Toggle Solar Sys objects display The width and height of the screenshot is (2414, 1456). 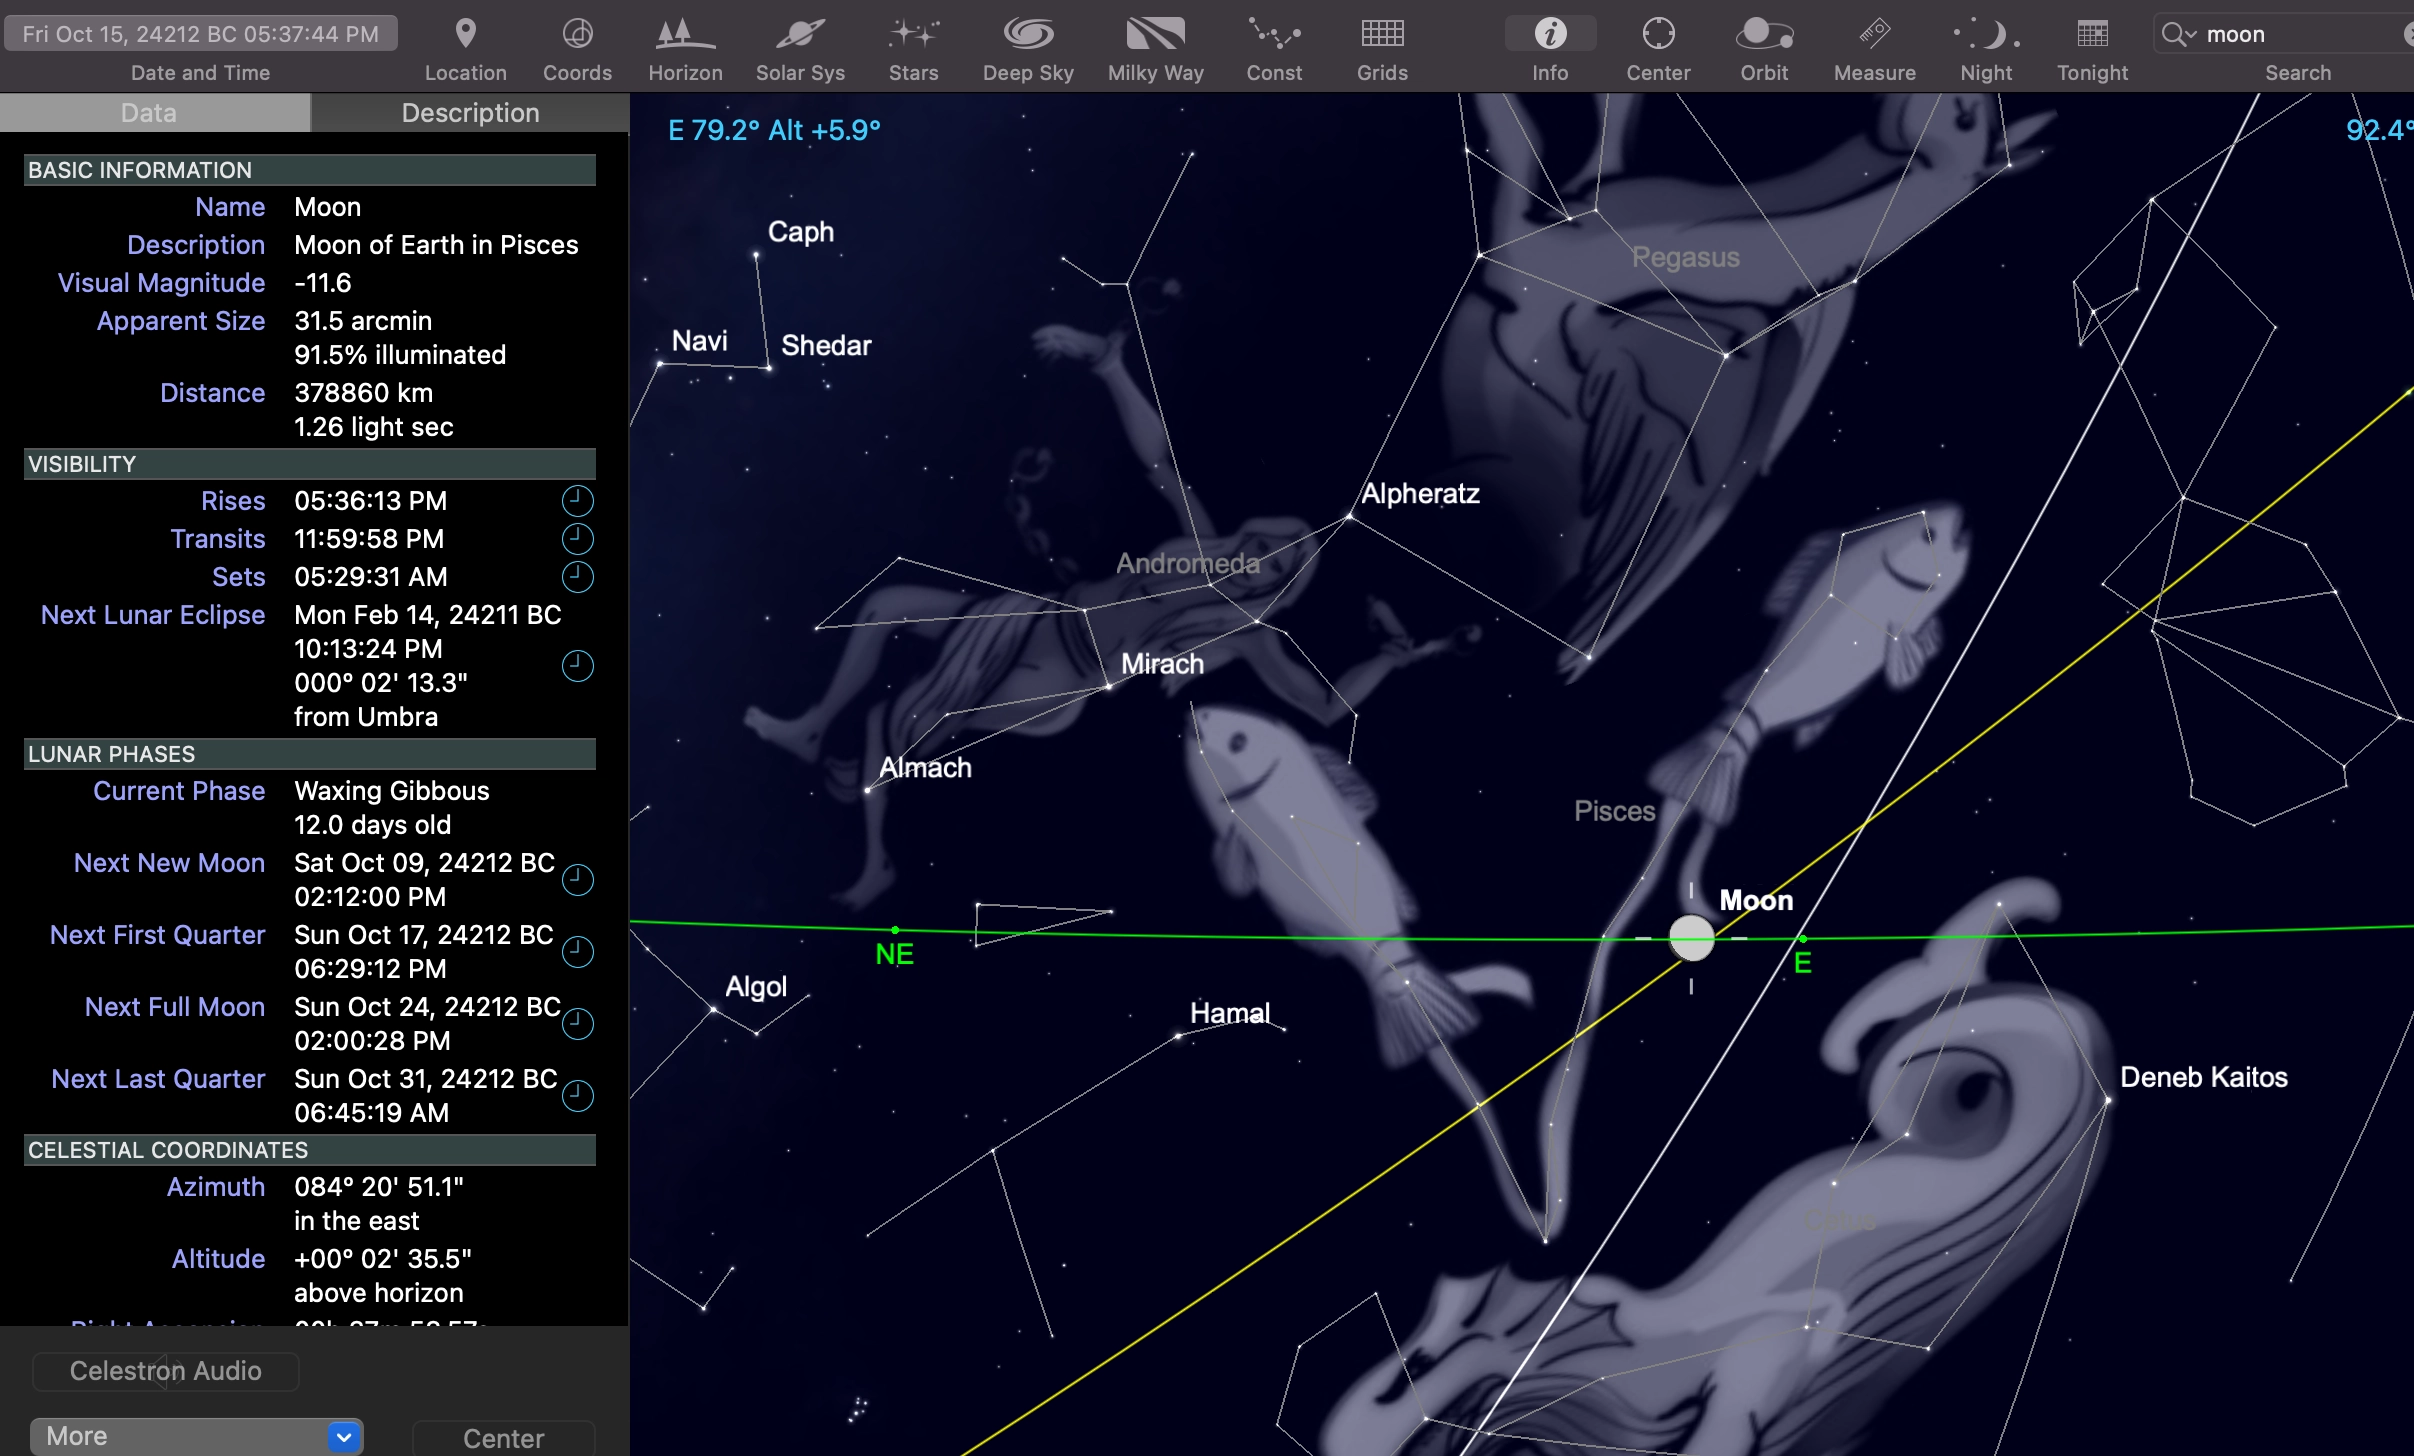point(800,34)
